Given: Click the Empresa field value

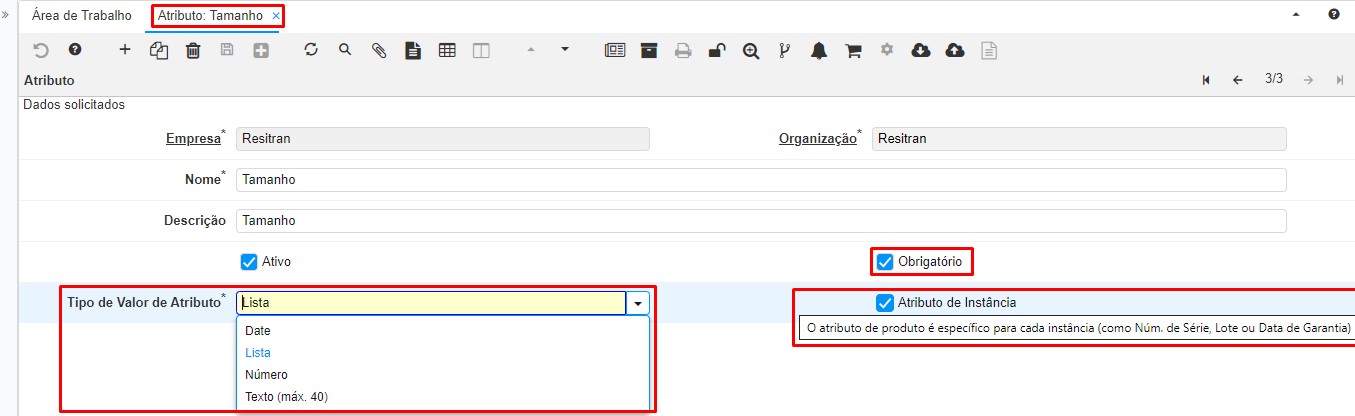Looking at the screenshot, I should pyautogui.click(x=443, y=139).
